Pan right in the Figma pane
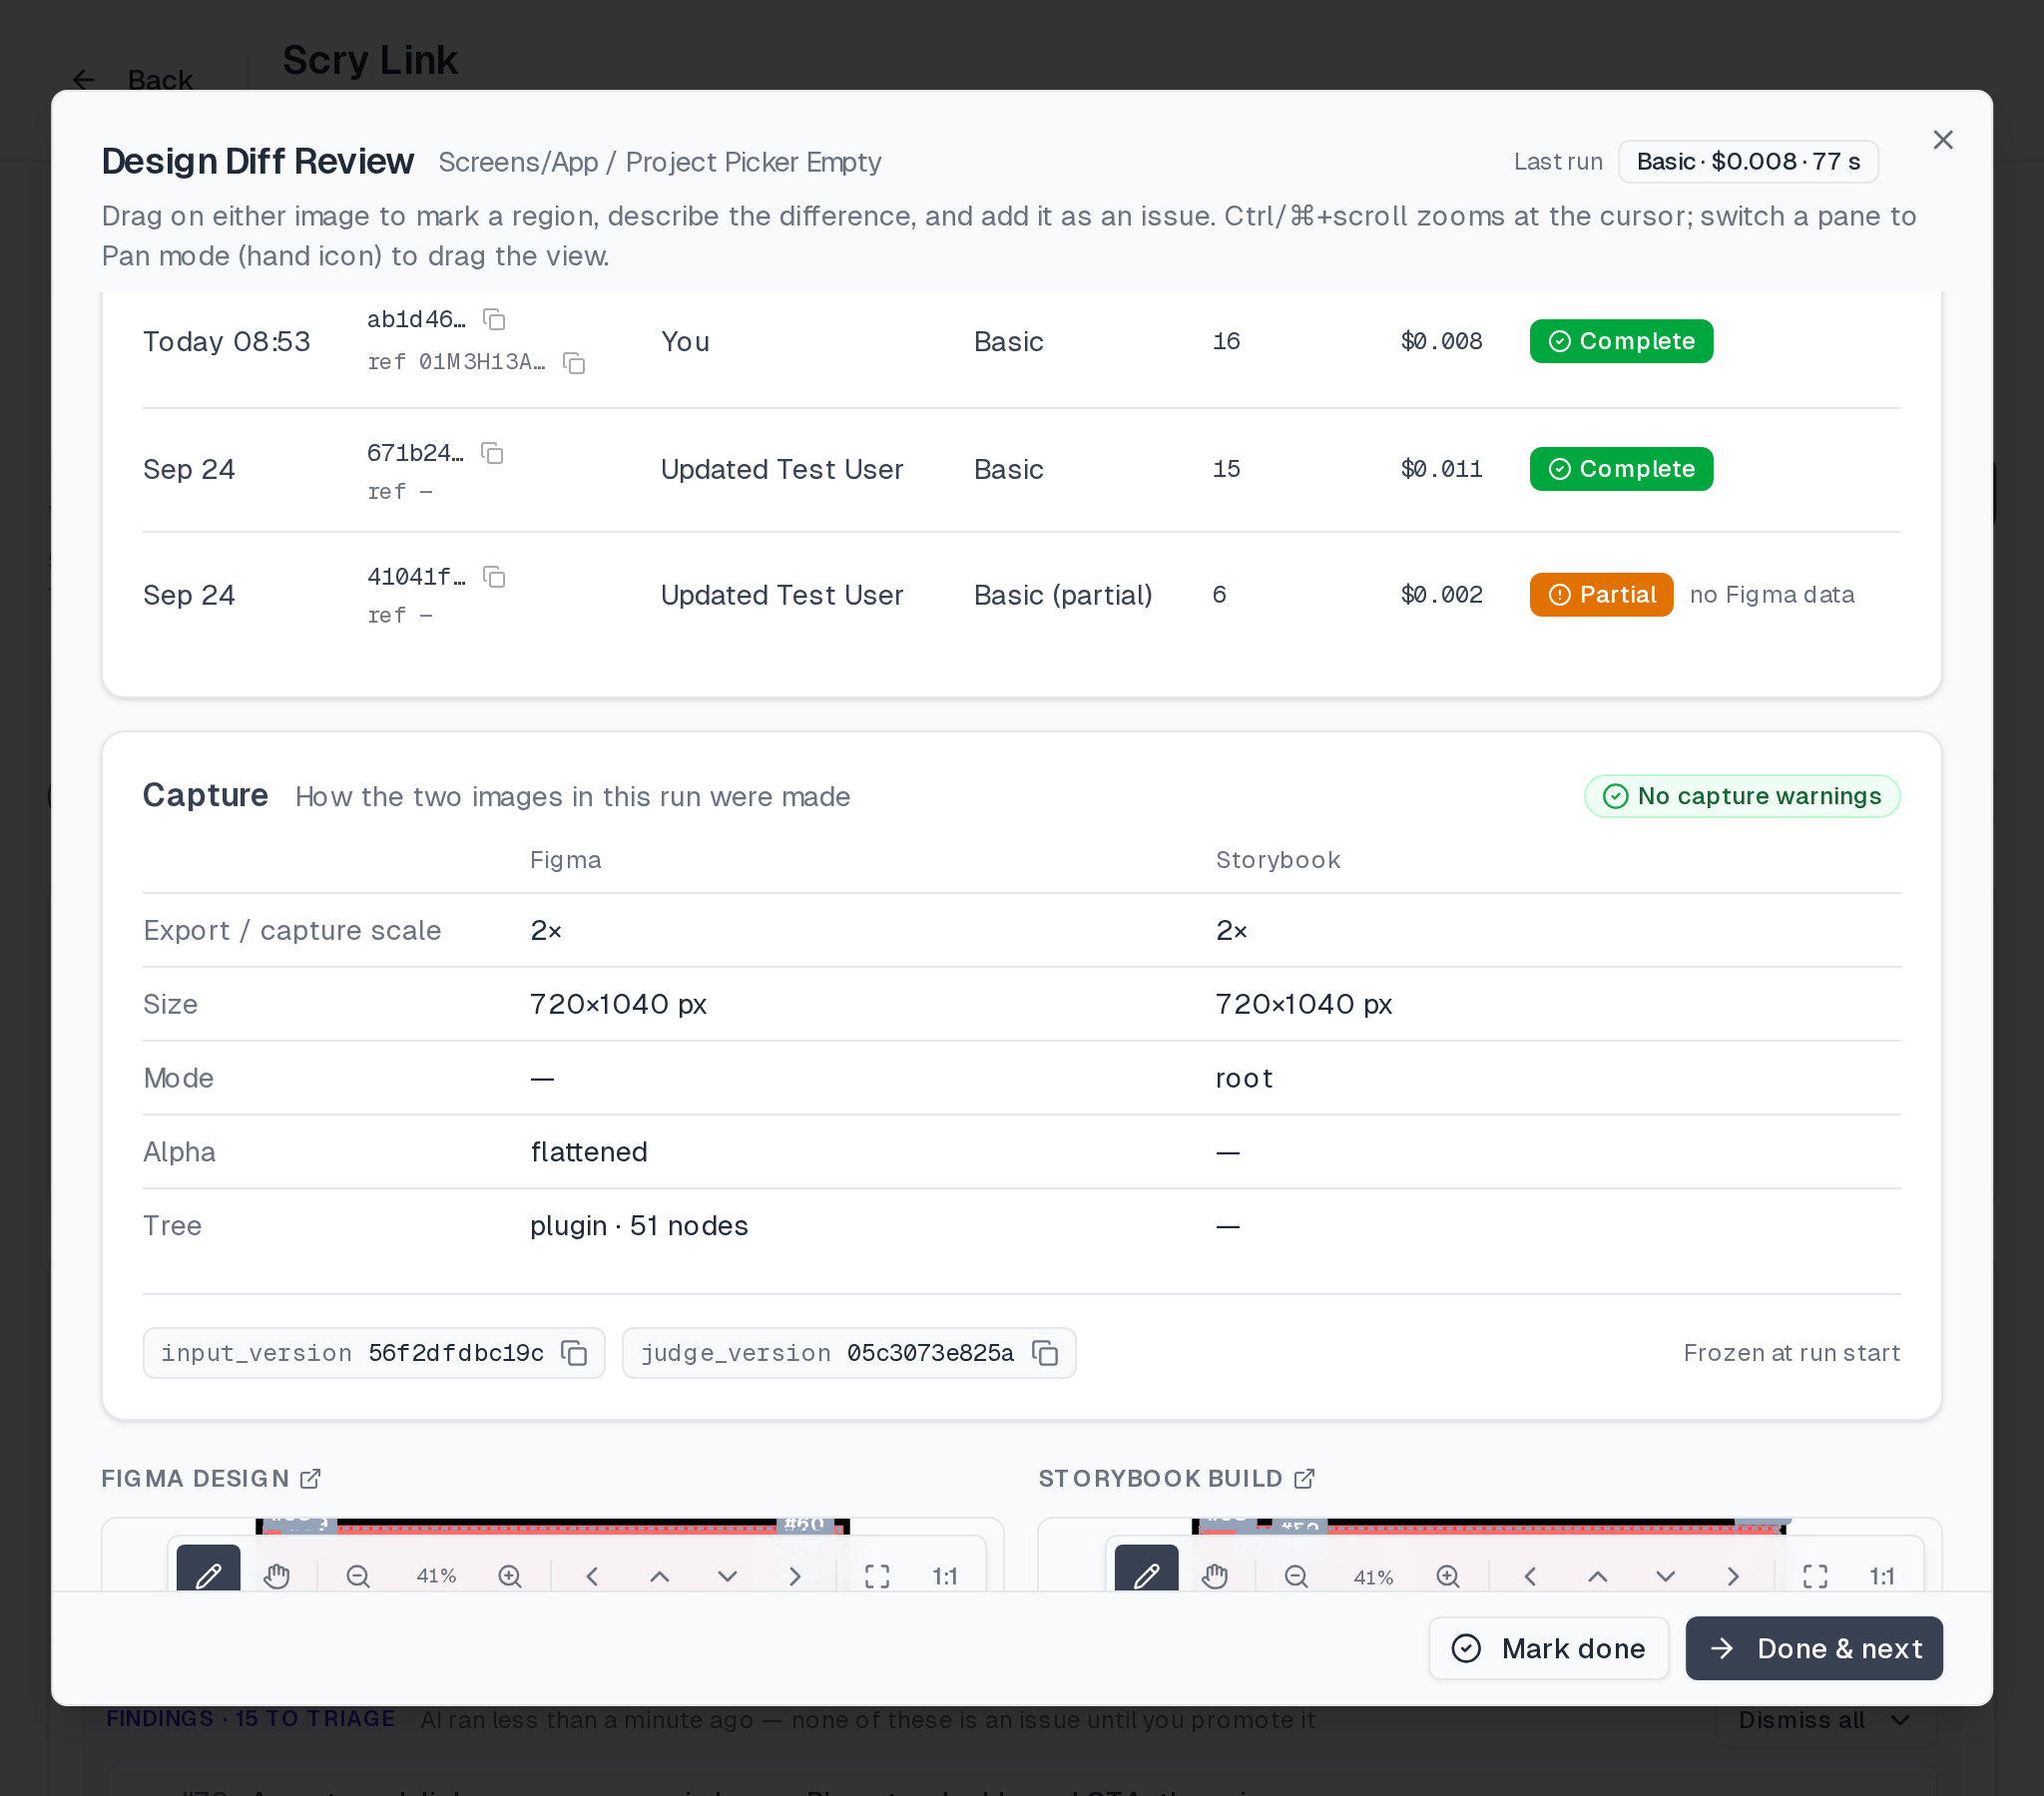 (x=795, y=1576)
